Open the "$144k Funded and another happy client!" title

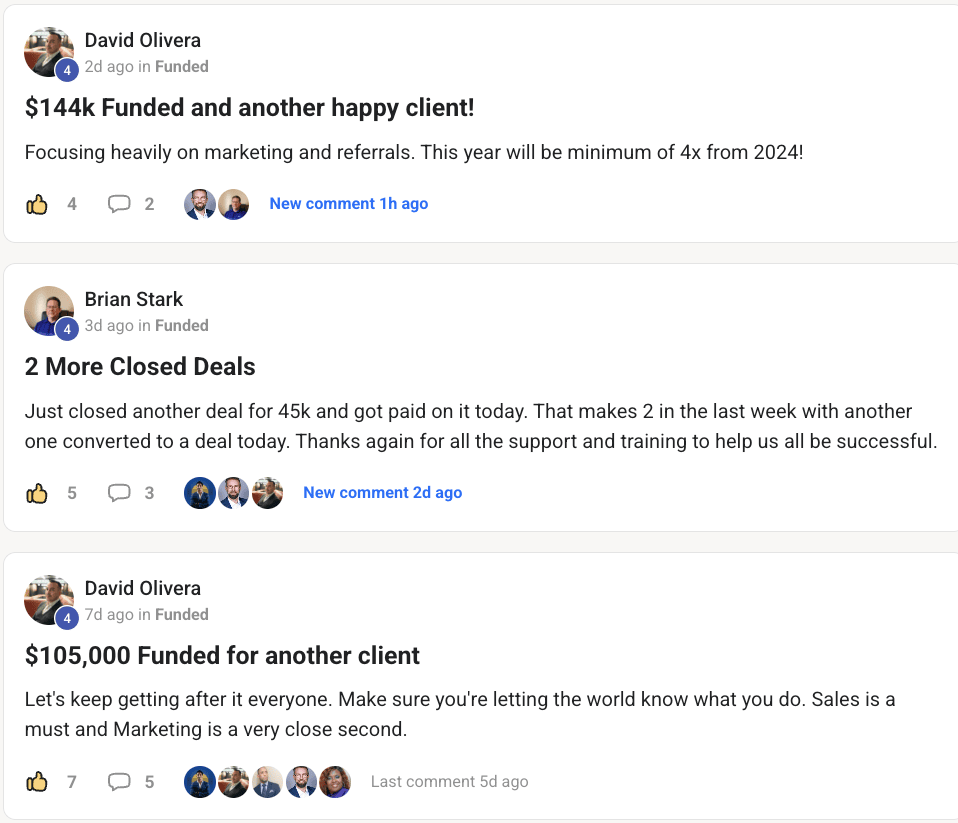[249, 108]
